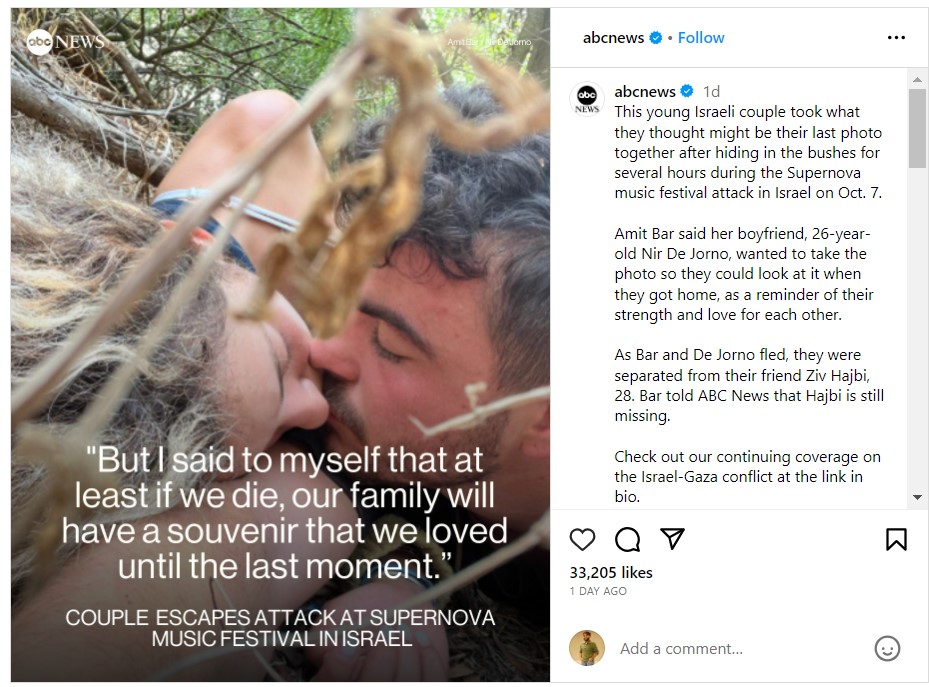
Task: Click the post photo of the couple
Action: tap(280, 300)
